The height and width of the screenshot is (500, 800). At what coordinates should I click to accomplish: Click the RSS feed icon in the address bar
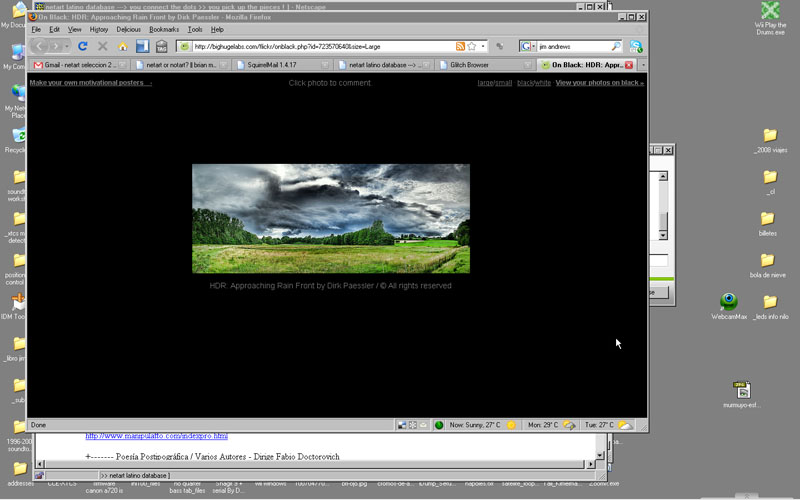point(460,46)
